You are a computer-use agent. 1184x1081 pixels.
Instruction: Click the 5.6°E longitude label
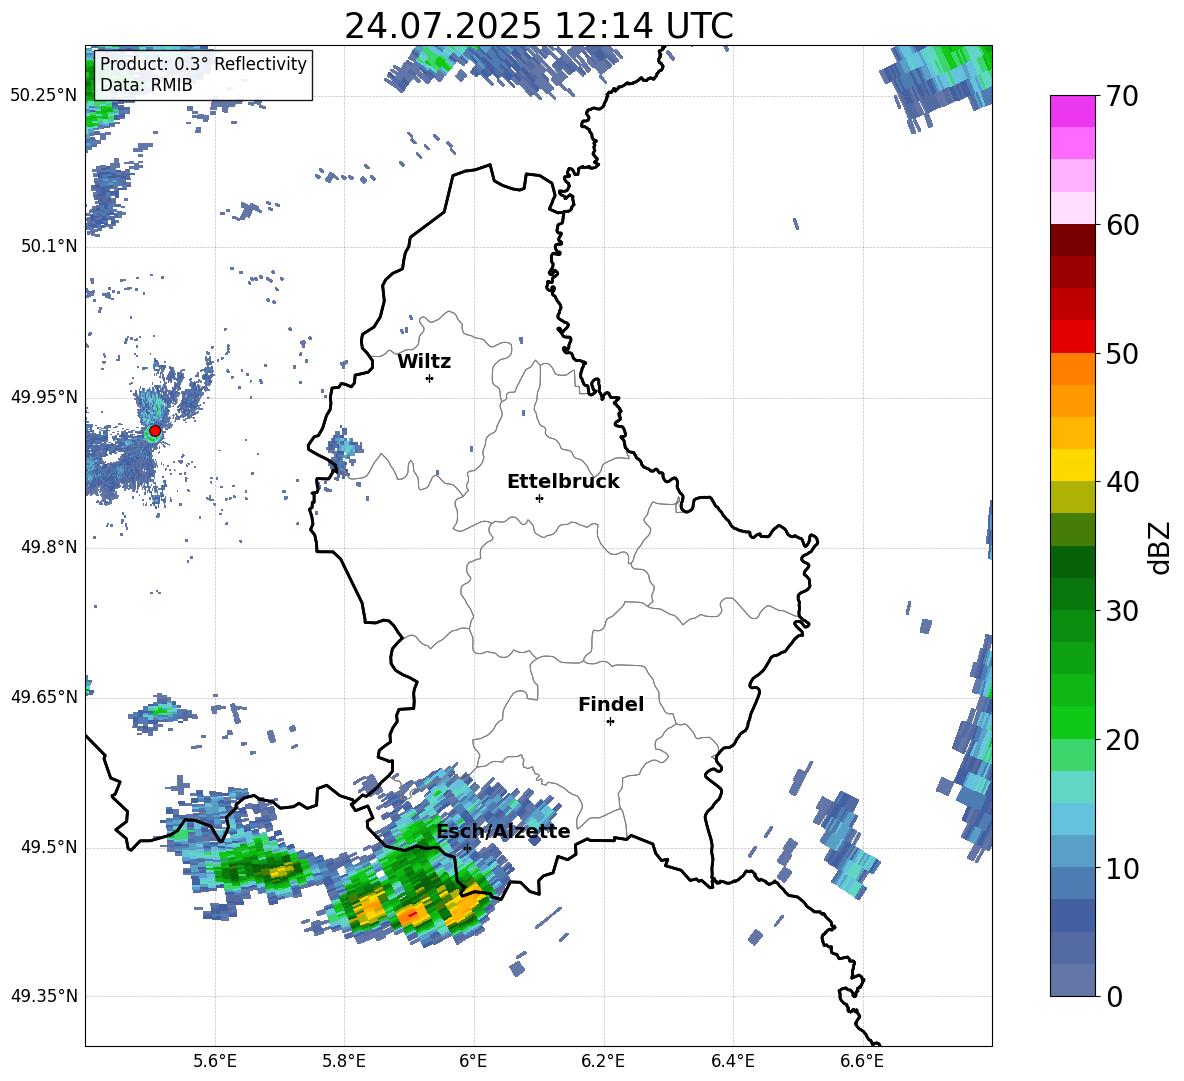[215, 1061]
